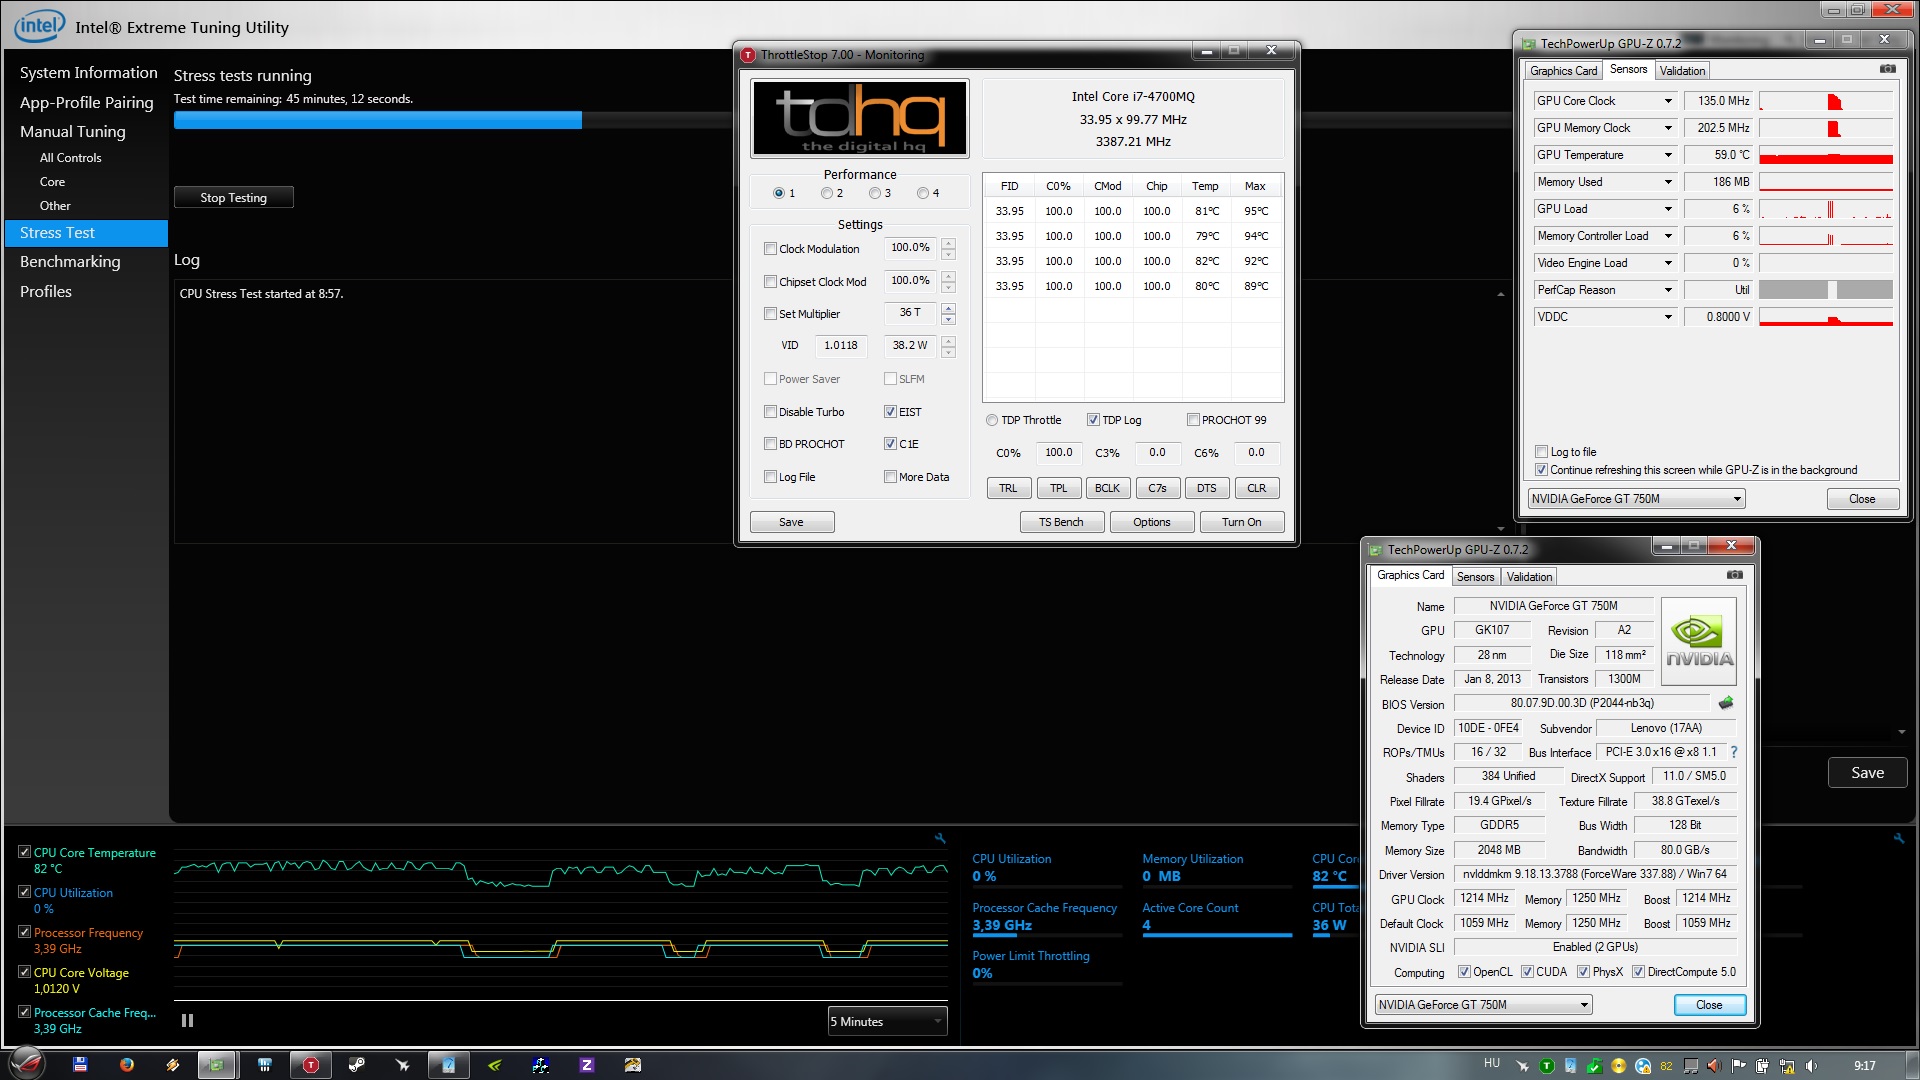Take GPU-Z Sensors window screenshot camera icon
Screen dimensions: 1920x1080
click(1887, 69)
